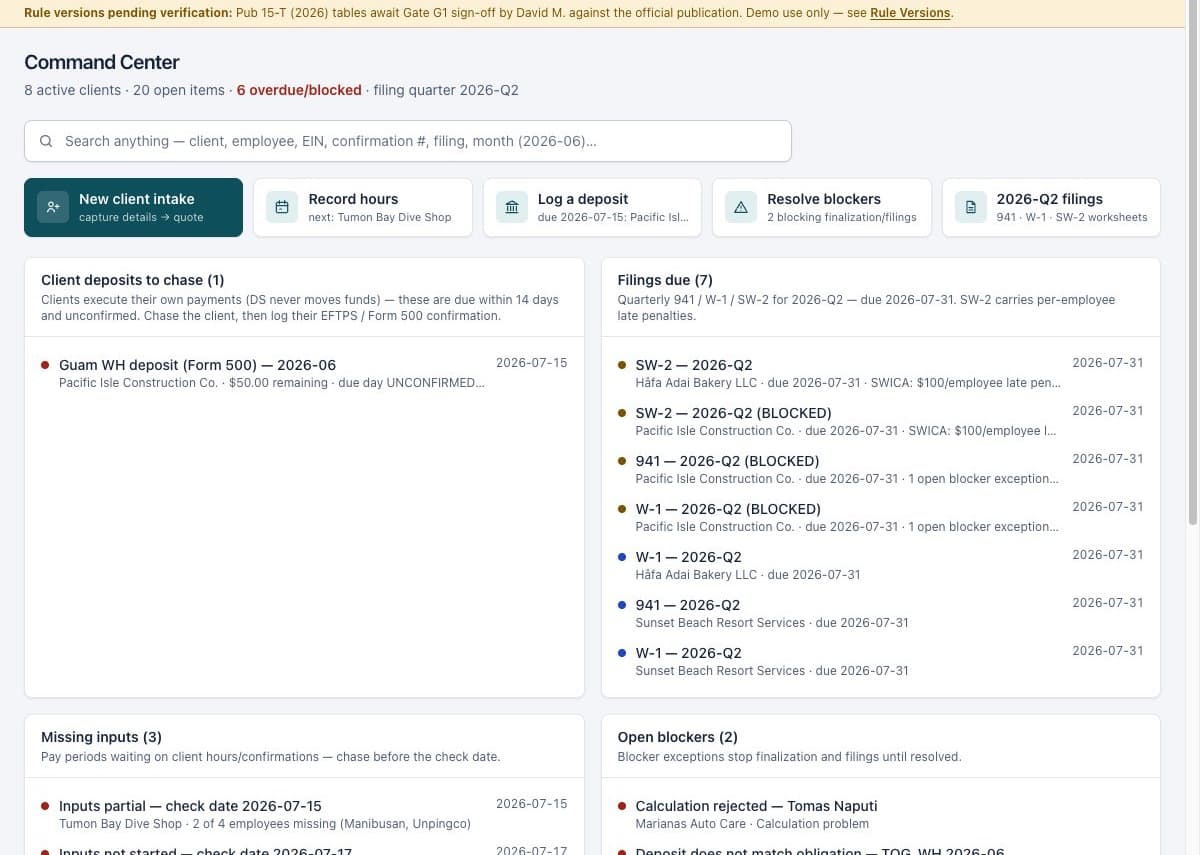
Task: Open Inputs partial — check date 2026-07-15
Action: coord(304,814)
